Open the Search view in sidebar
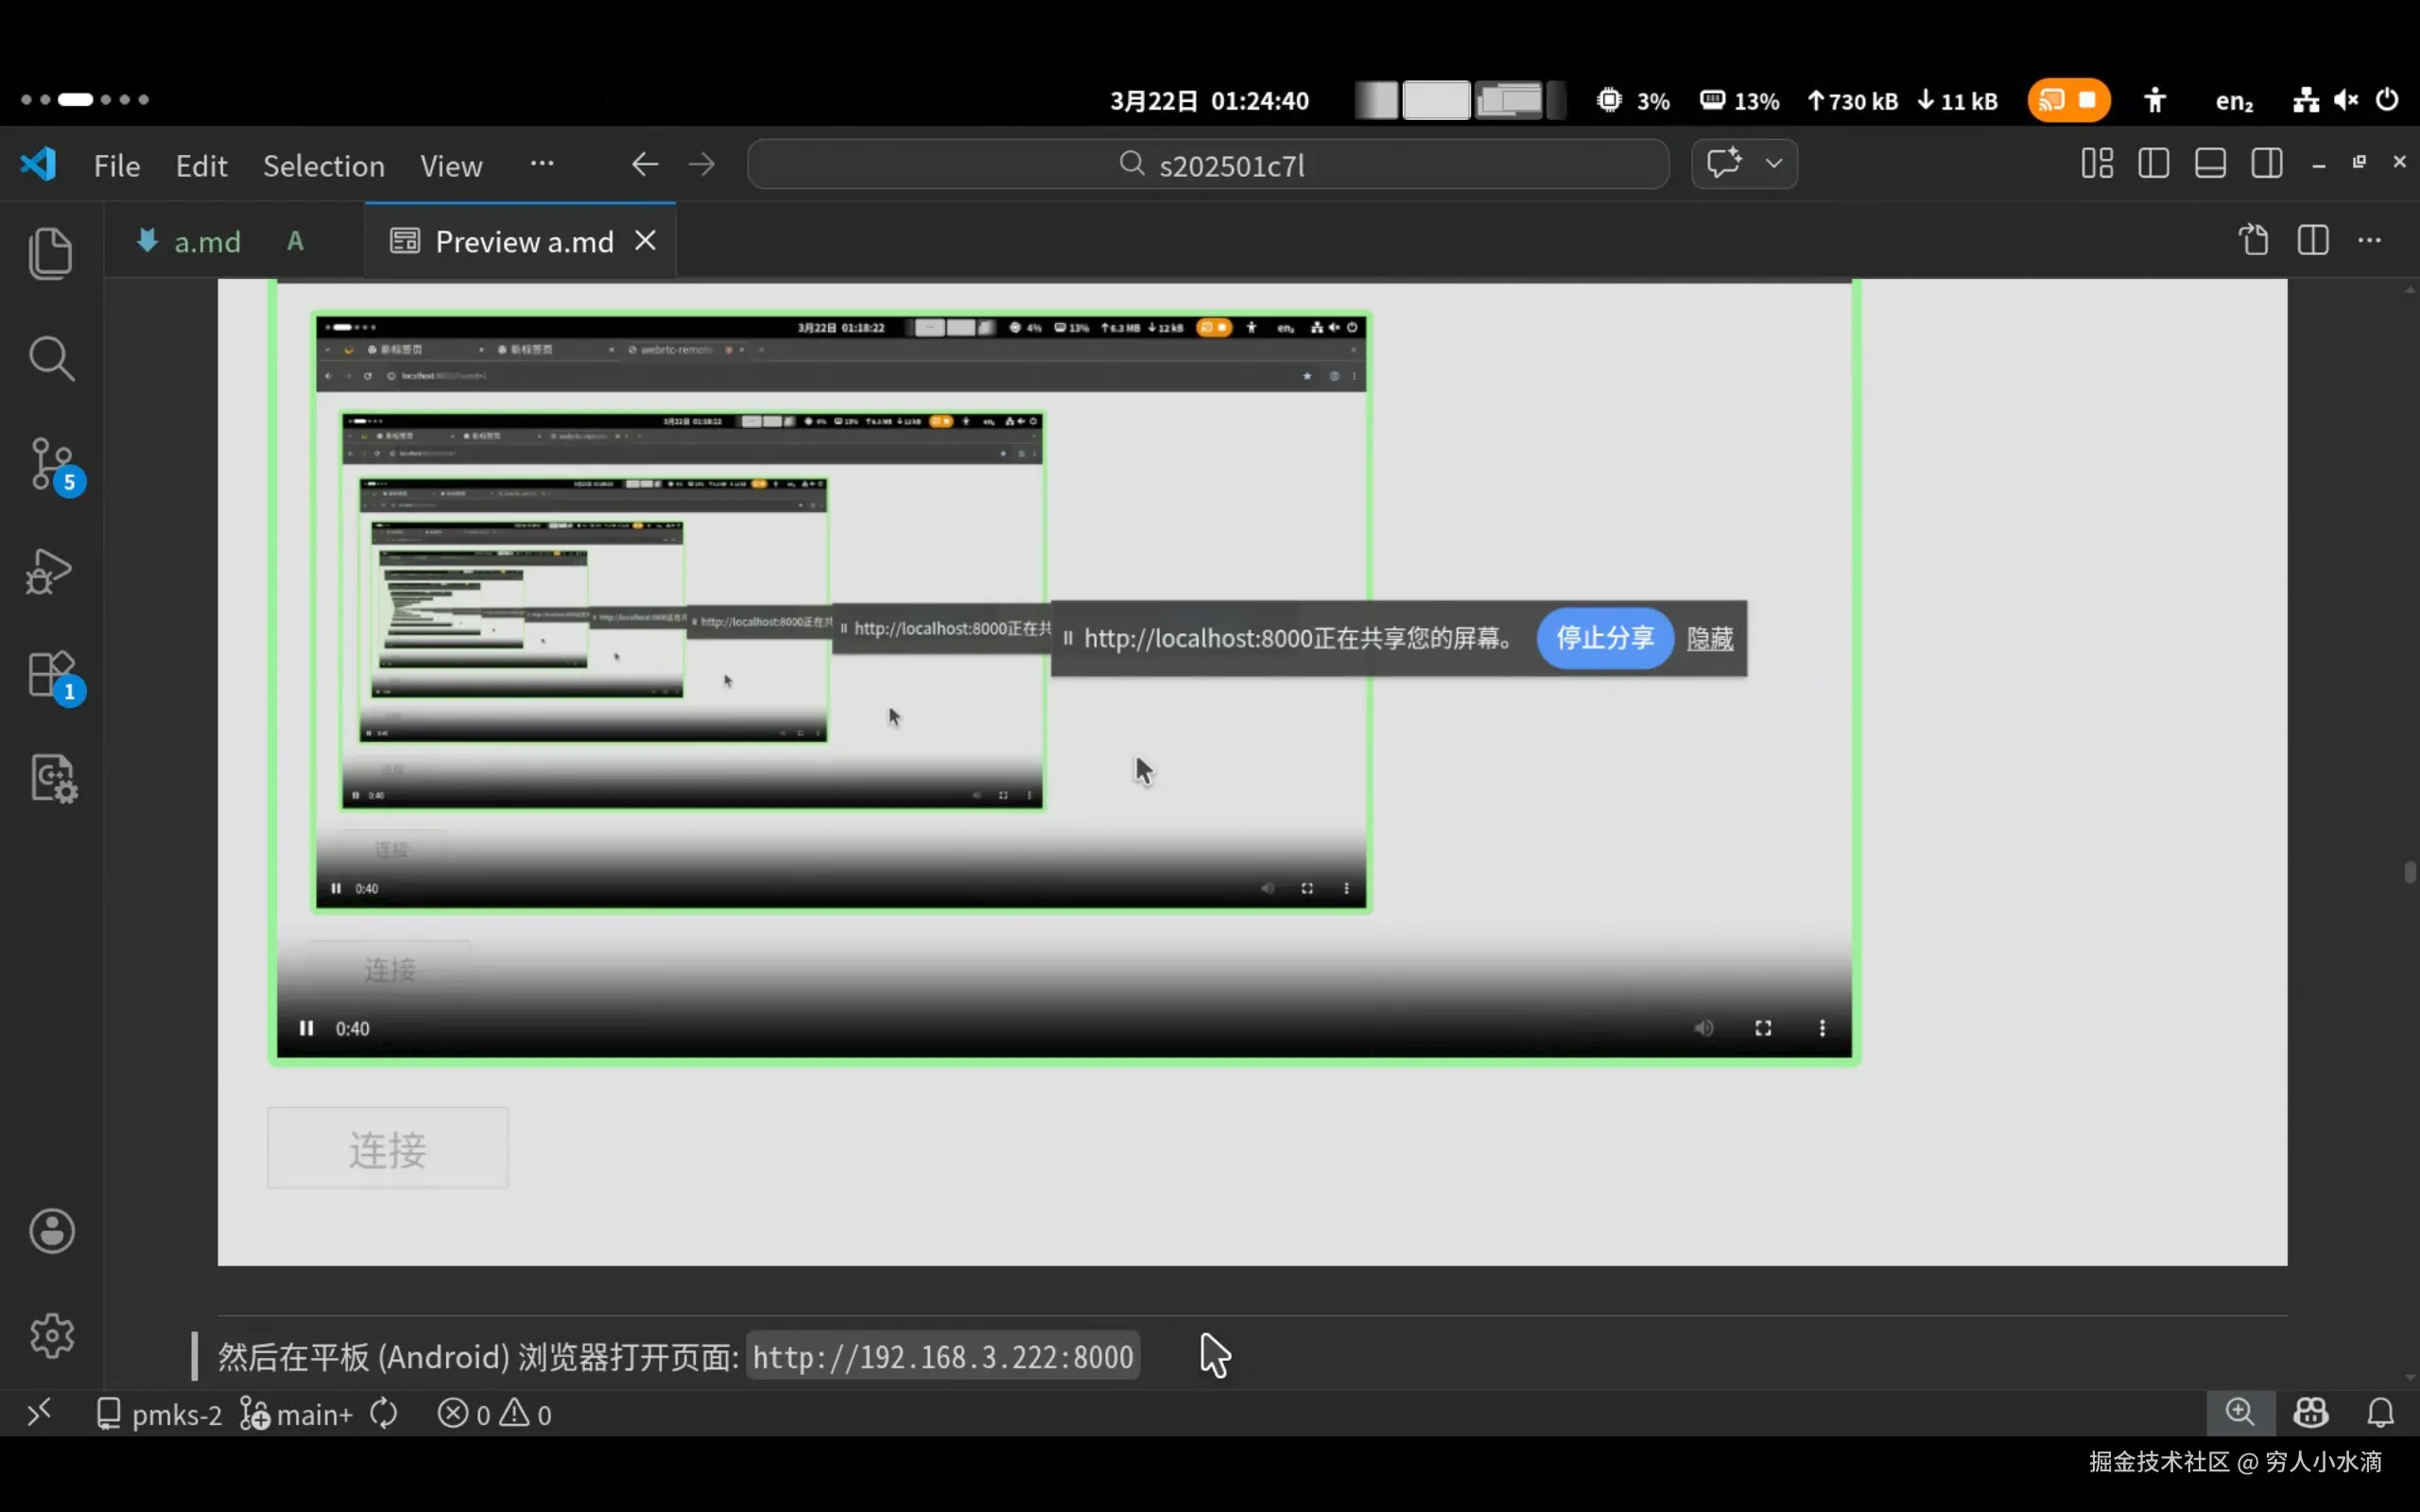This screenshot has height=1512, width=2420. click(50, 358)
